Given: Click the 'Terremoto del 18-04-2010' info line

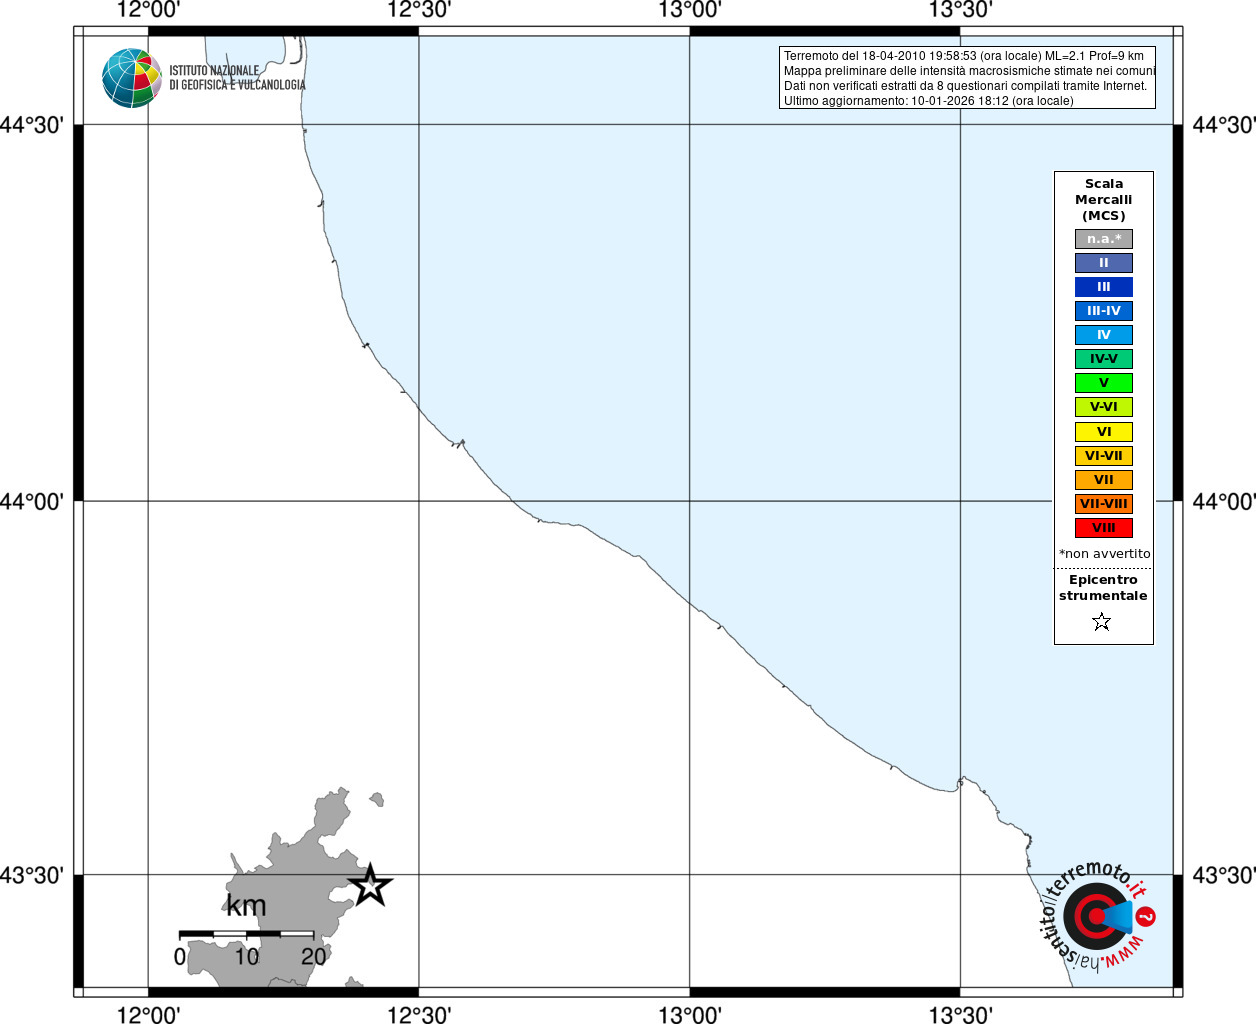Looking at the screenshot, I should tap(964, 56).
